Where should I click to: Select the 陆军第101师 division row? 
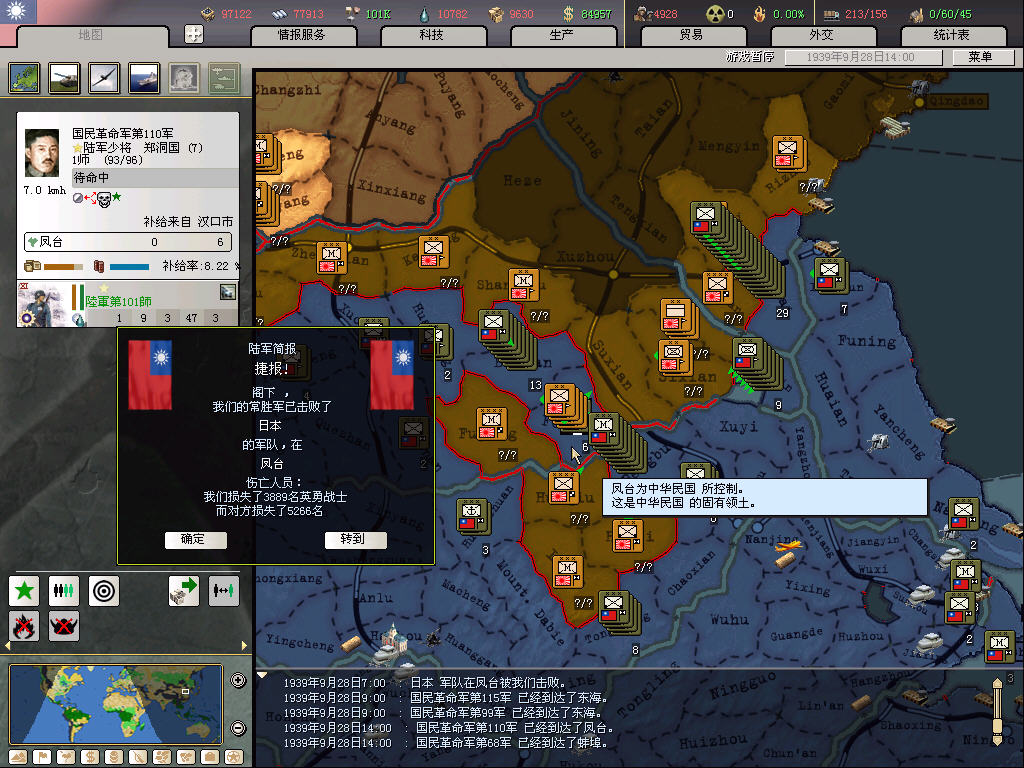[128, 304]
